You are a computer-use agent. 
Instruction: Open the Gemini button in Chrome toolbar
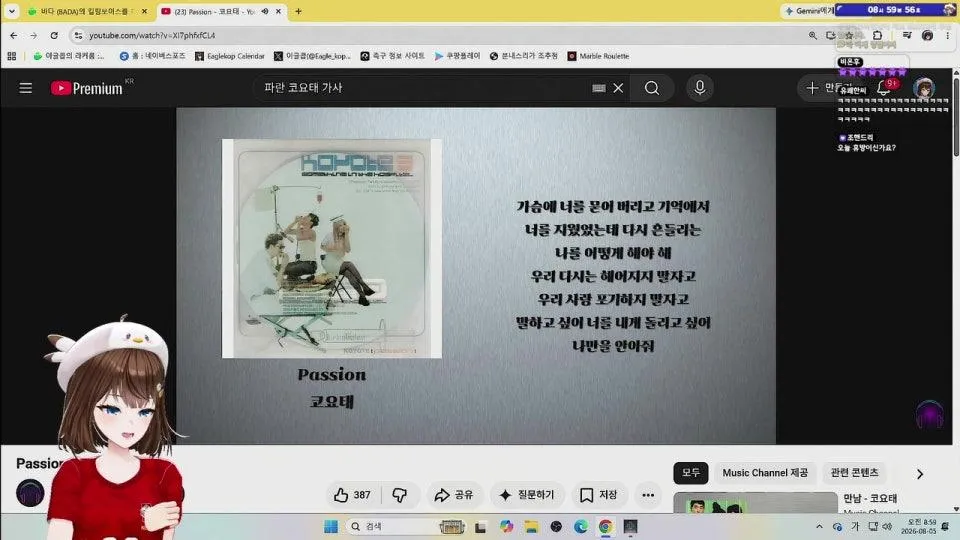(808, 11)
